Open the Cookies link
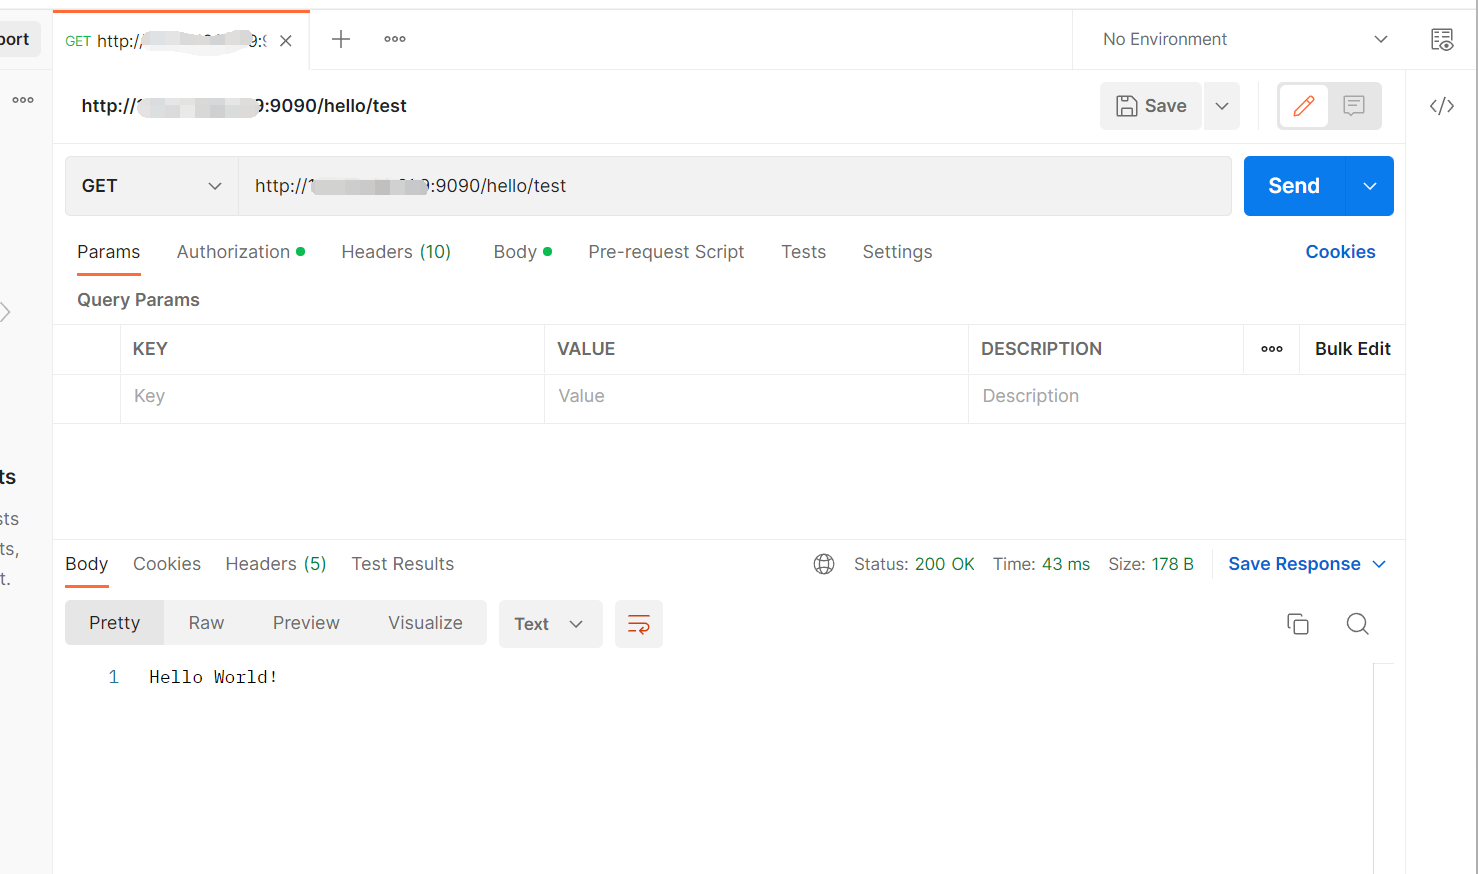This screenshot has width=1478, height=874. 1340,252
